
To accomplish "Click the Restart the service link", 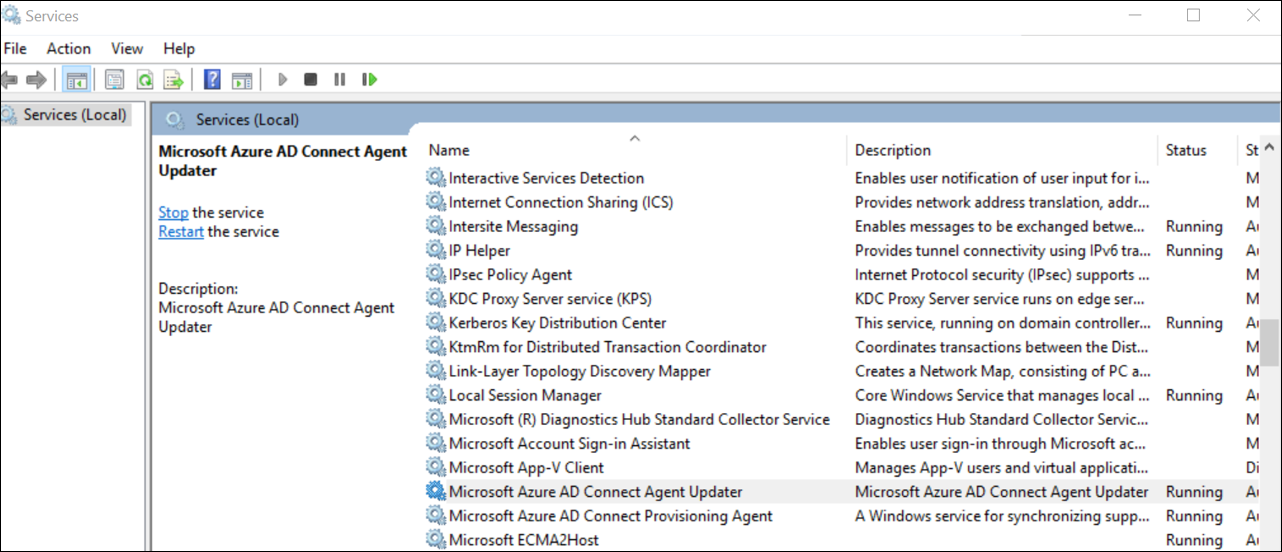I will tap(181, 231).
